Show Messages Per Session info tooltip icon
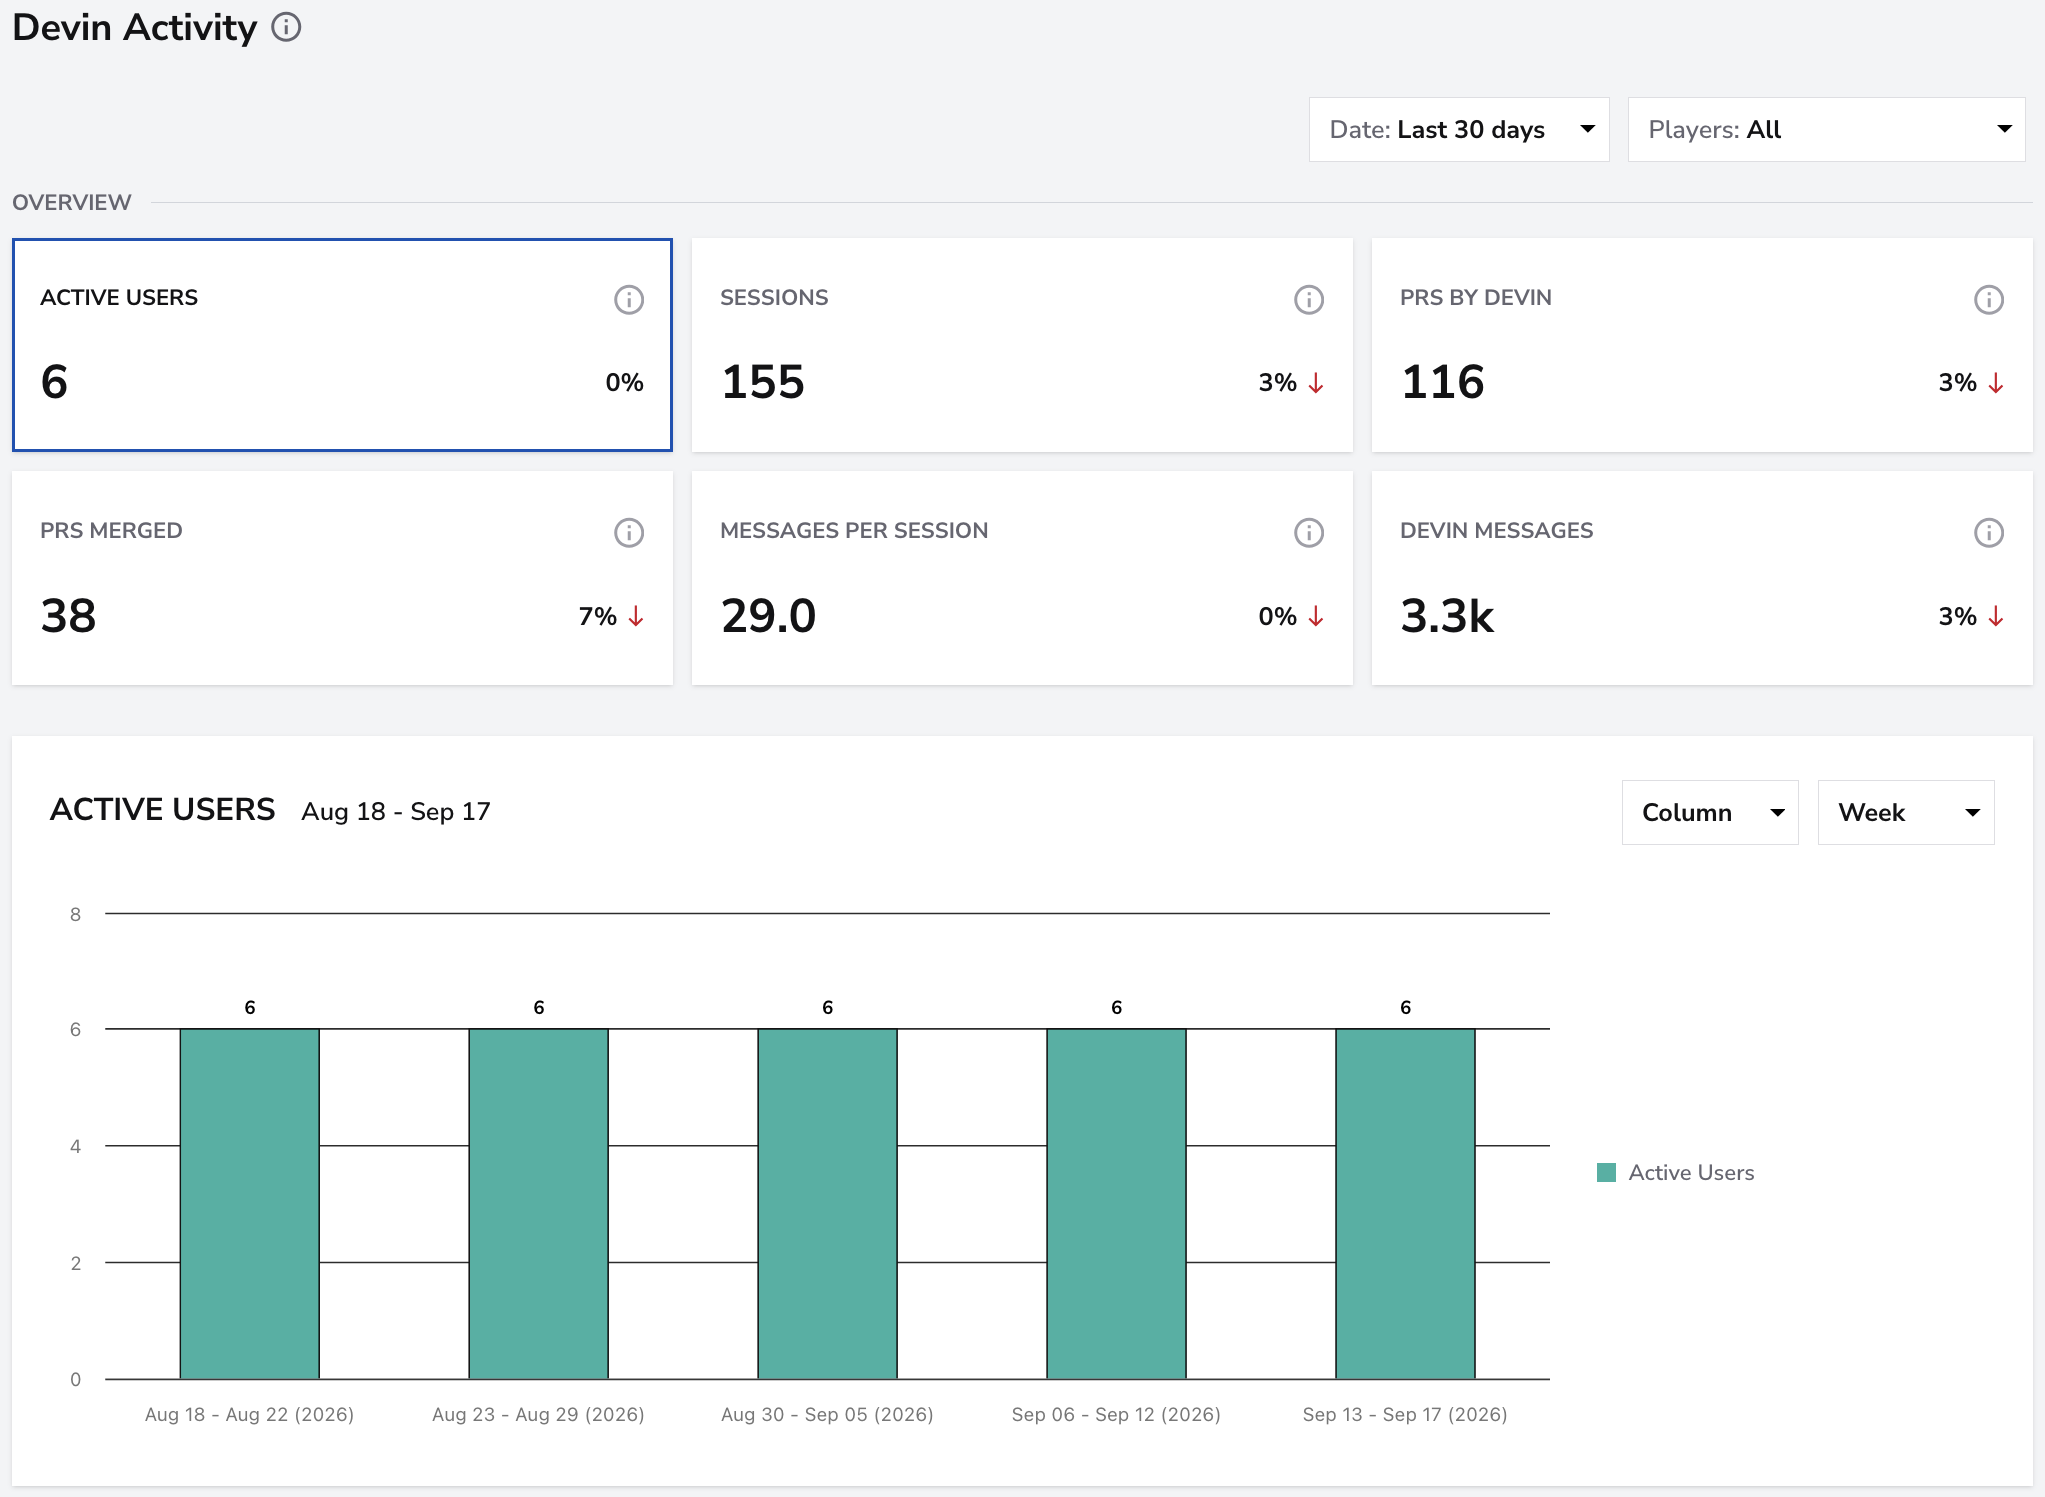 [x=1309, y=532]
